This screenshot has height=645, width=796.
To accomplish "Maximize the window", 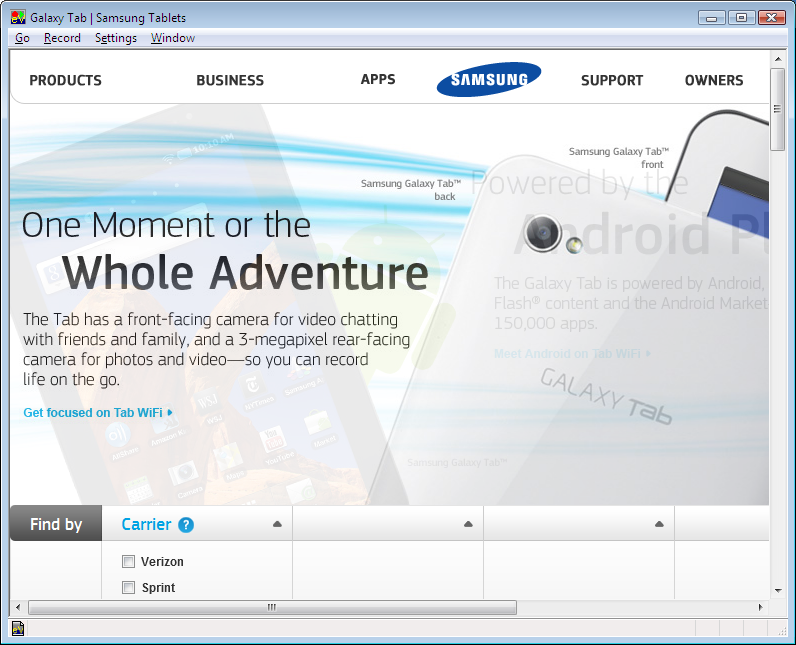I will tap(741, 18).
